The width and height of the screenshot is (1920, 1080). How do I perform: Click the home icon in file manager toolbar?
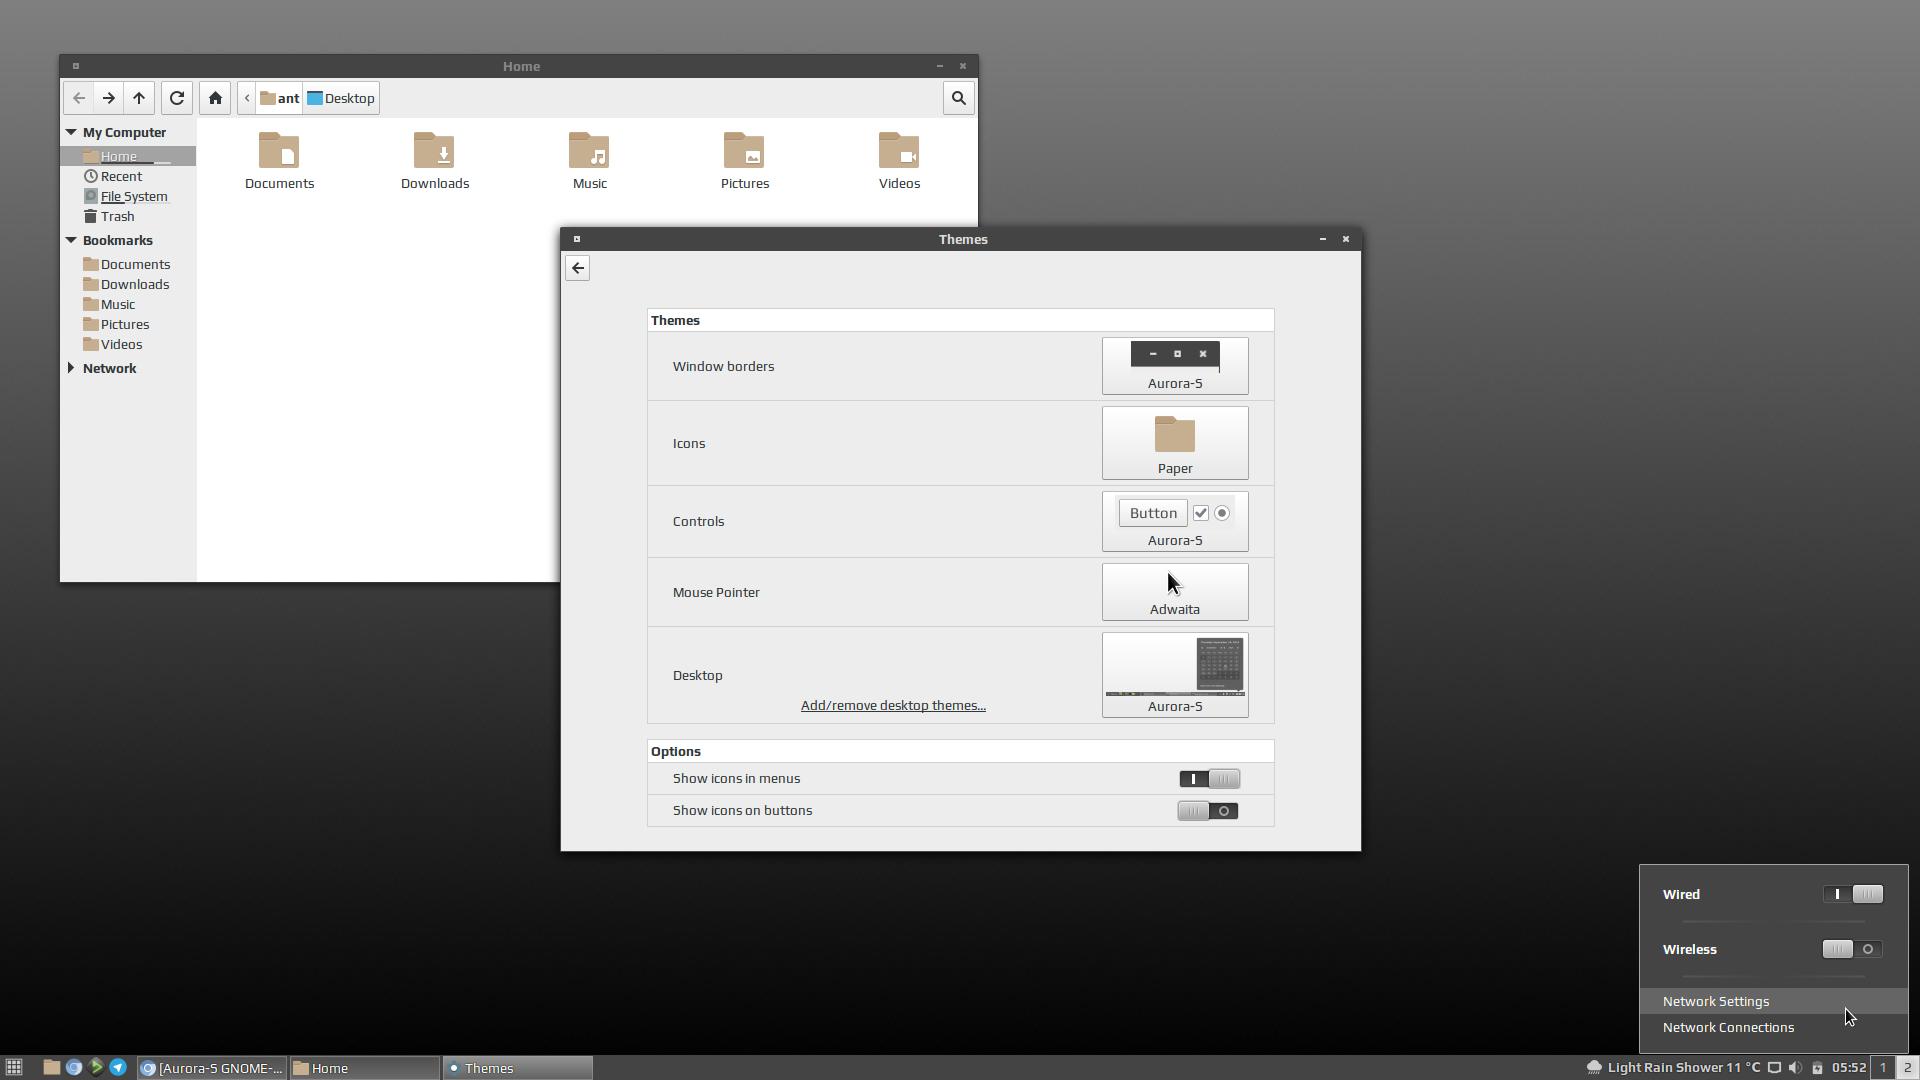pos(215,98)
